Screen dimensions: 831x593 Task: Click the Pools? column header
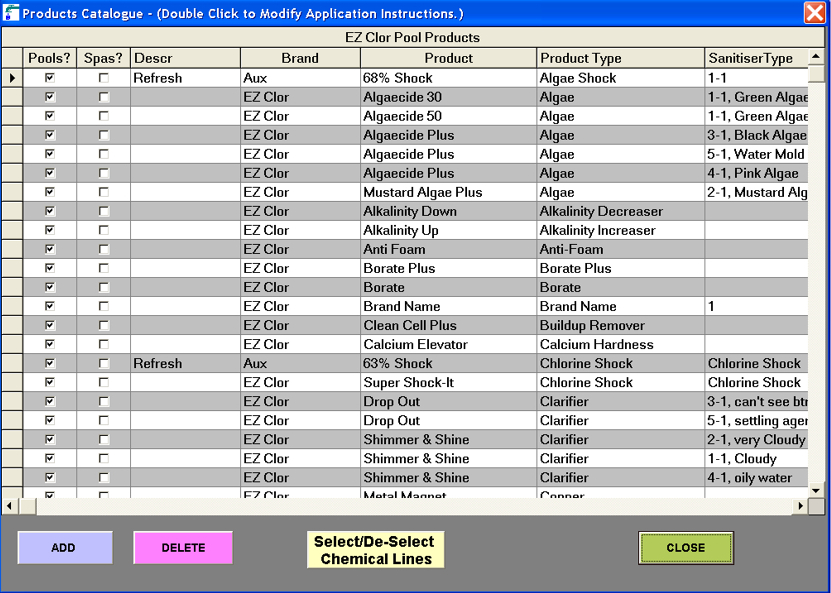[x=50, y=58]
